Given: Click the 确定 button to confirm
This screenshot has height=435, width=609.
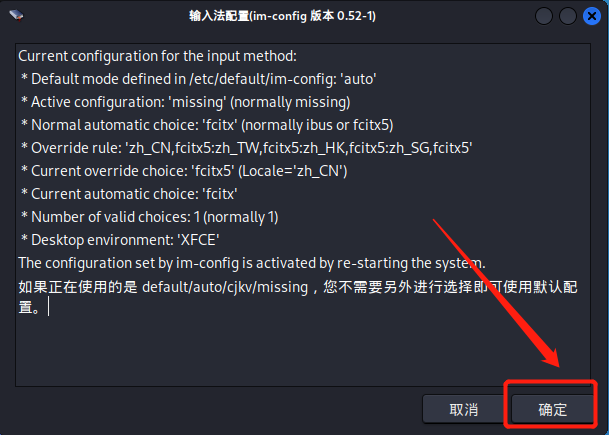Looking at the screenshot, I should 552,409.
